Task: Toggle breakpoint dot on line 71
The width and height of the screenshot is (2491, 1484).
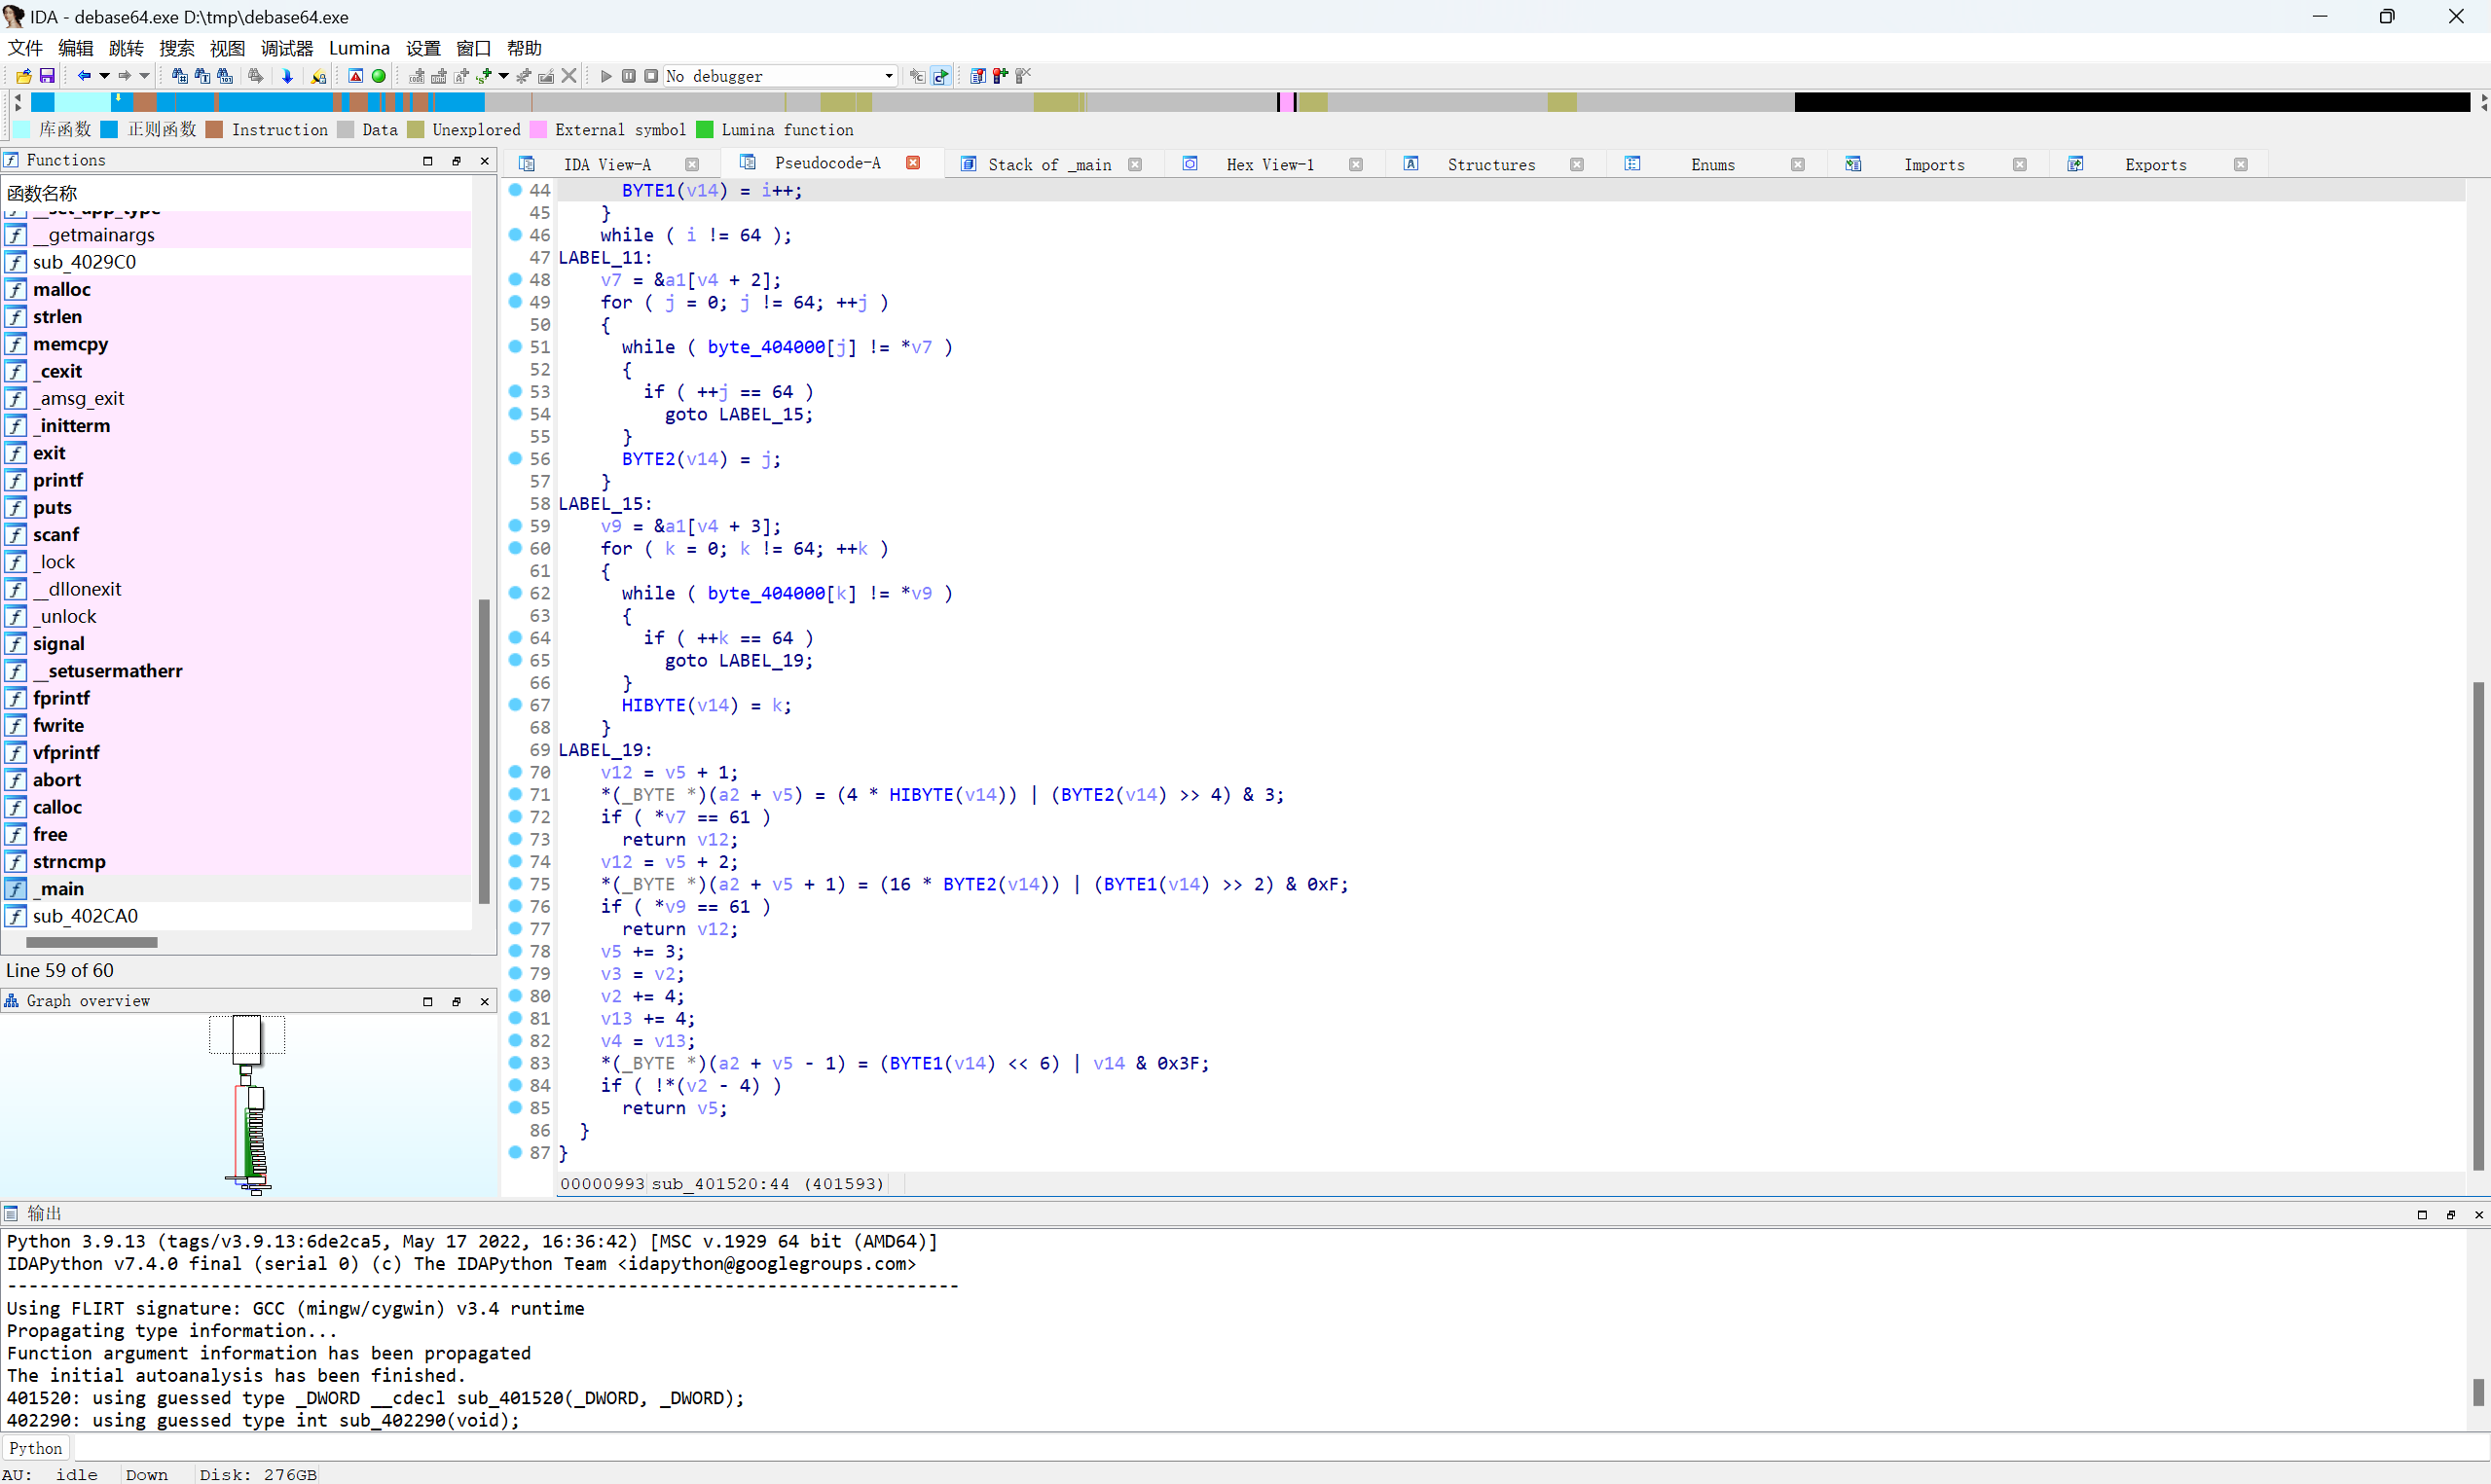Action: coord(515,793)
